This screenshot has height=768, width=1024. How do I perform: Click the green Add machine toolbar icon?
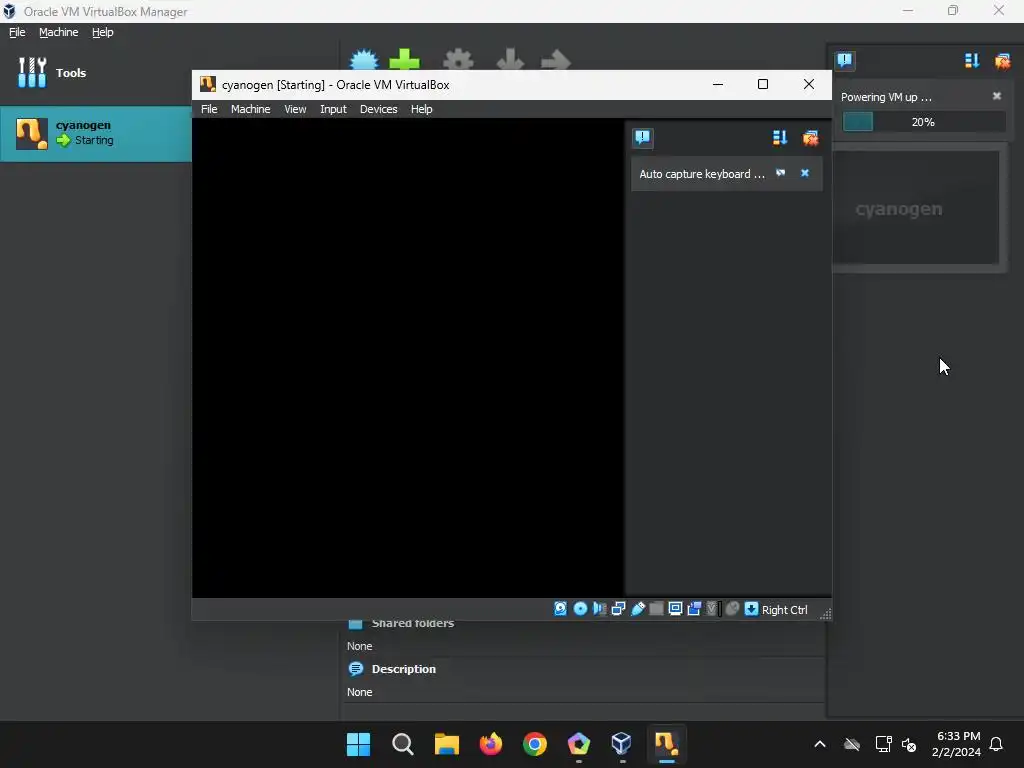(x=405, y=61)
